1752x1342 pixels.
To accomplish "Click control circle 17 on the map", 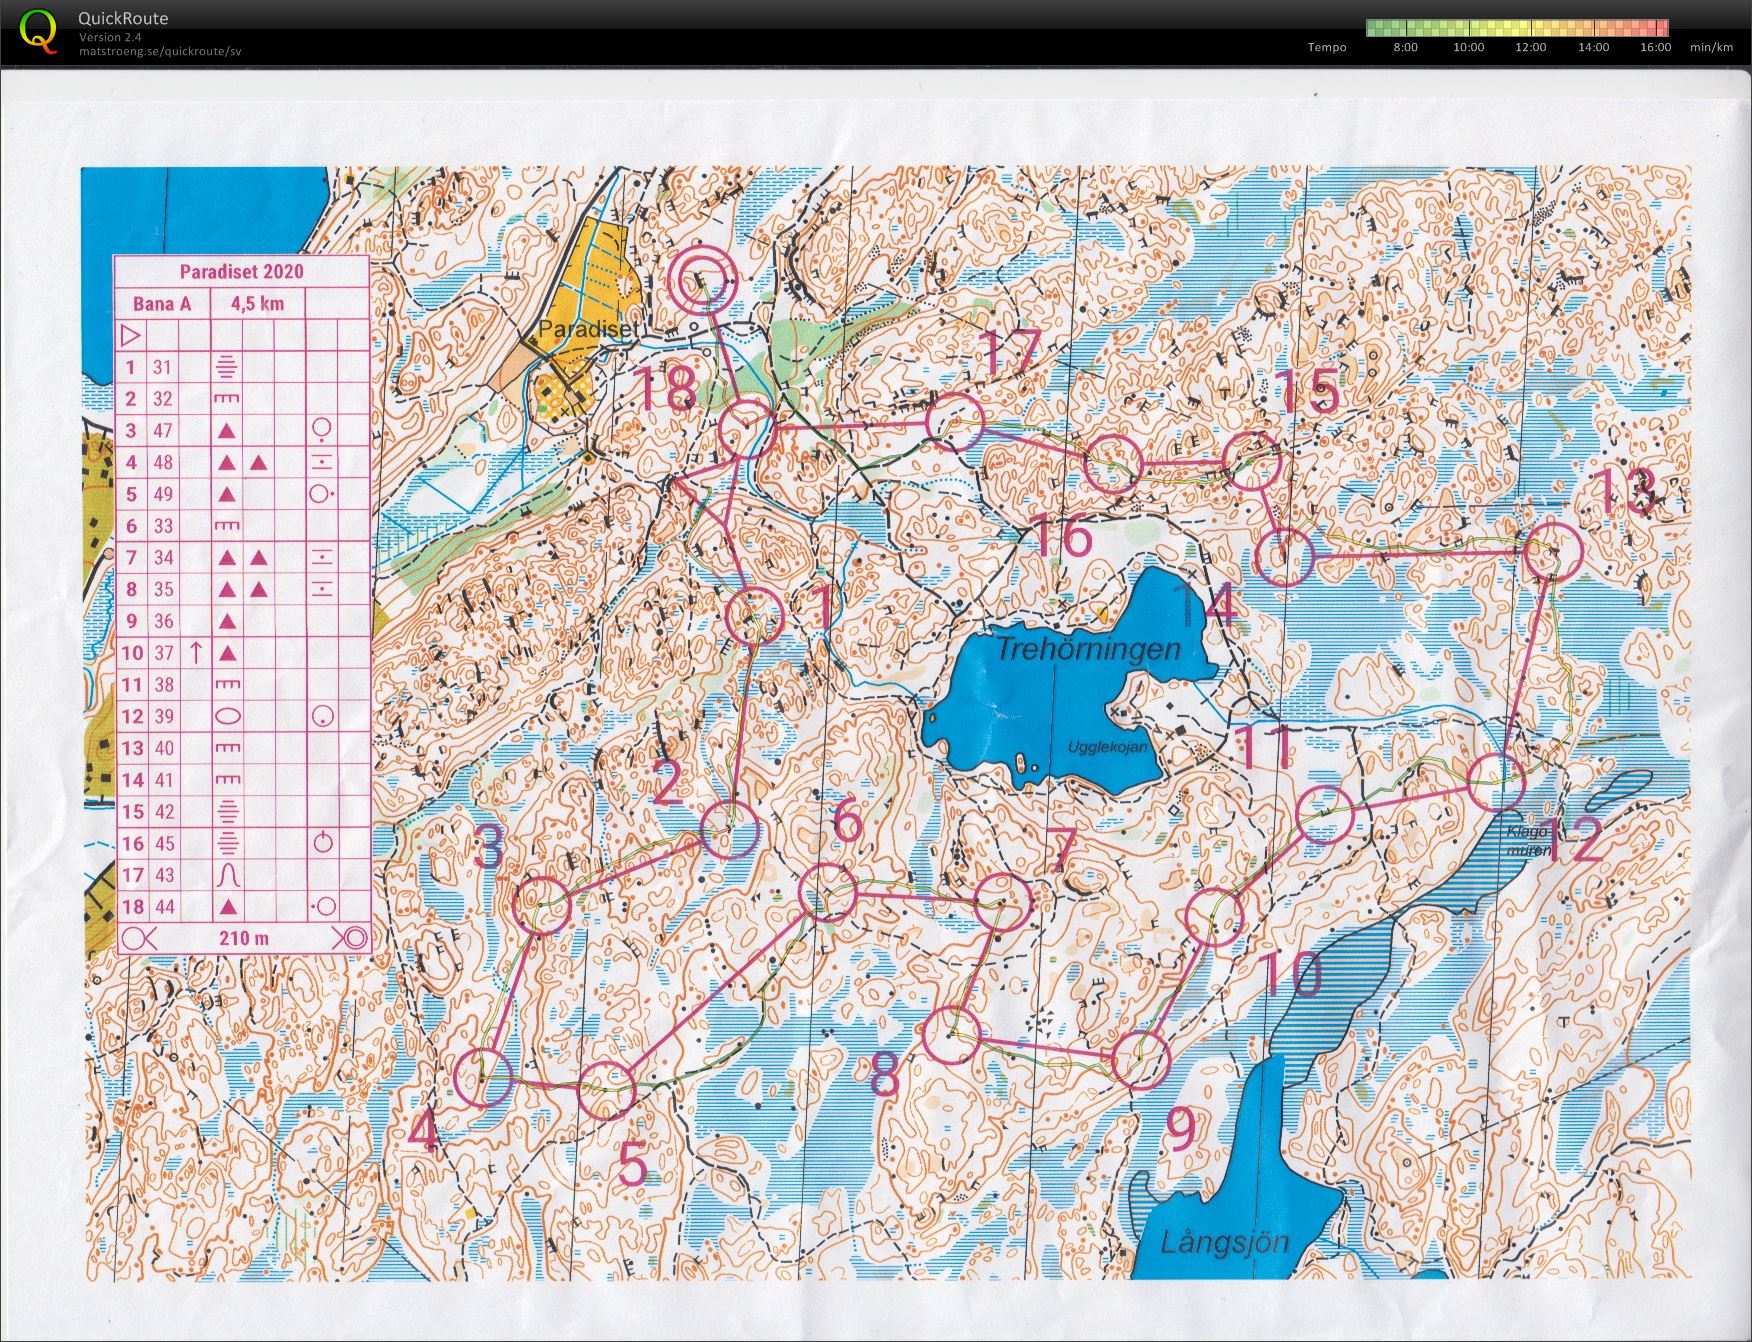I will (x=954, y=421).
